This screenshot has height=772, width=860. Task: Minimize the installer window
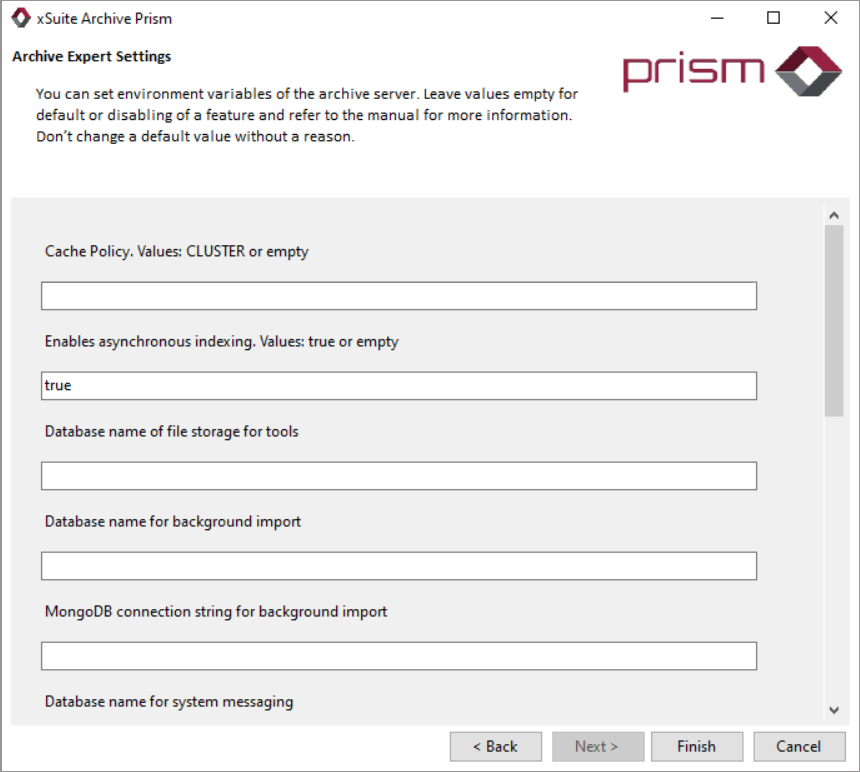click(716, 18)
